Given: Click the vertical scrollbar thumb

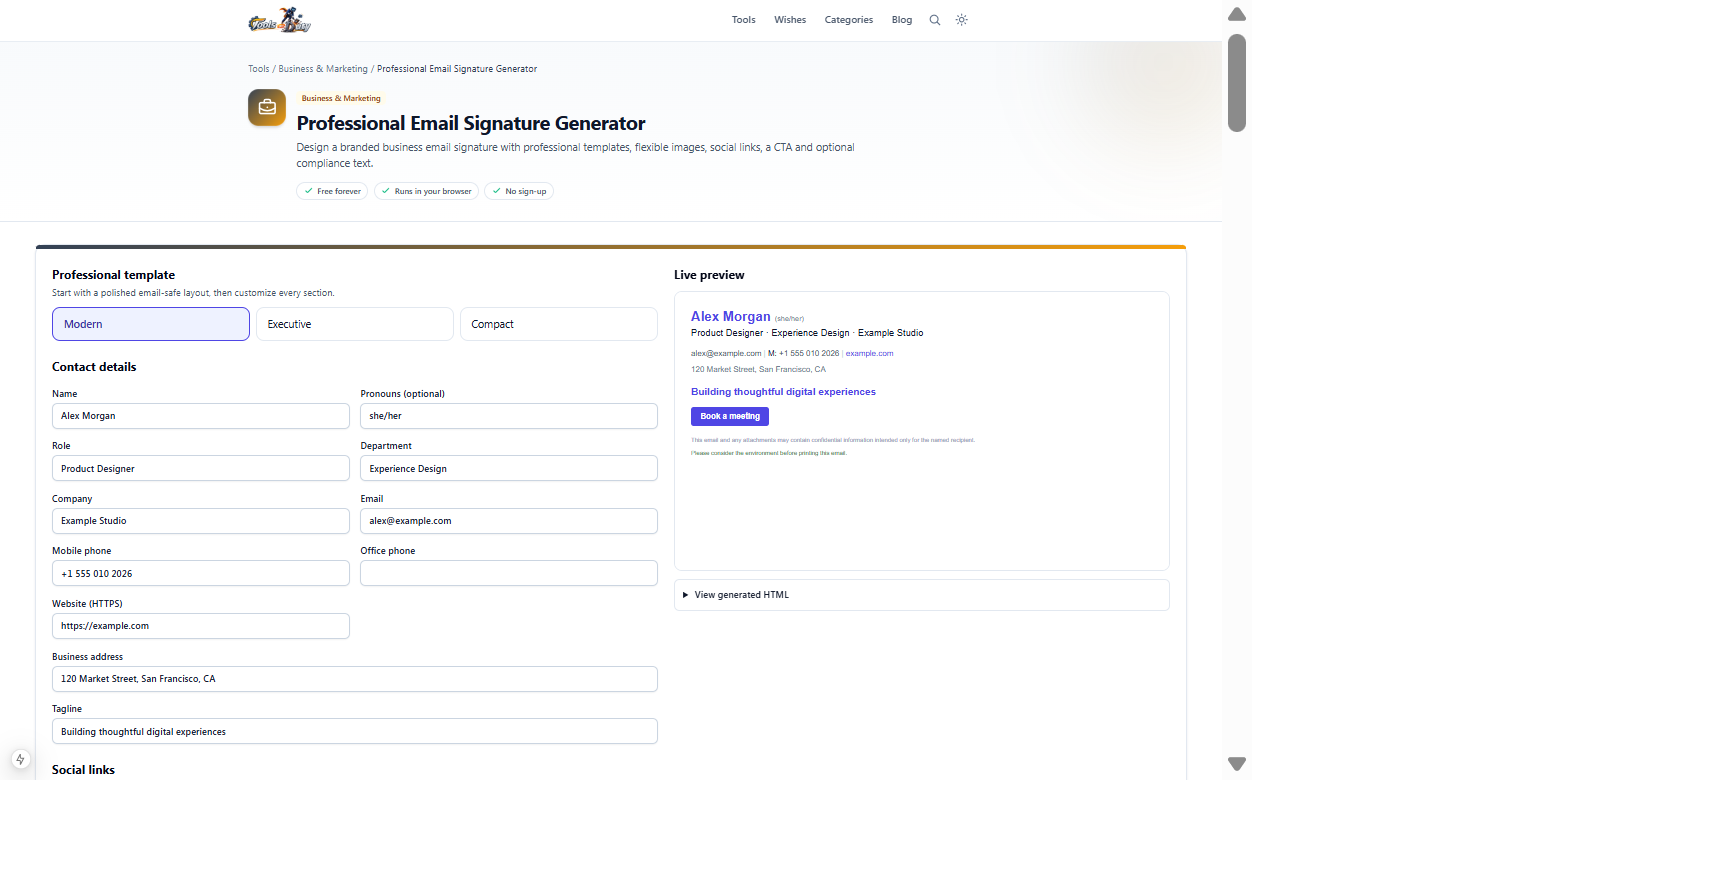Looking at the screenshot, I should pos(1237,83).
